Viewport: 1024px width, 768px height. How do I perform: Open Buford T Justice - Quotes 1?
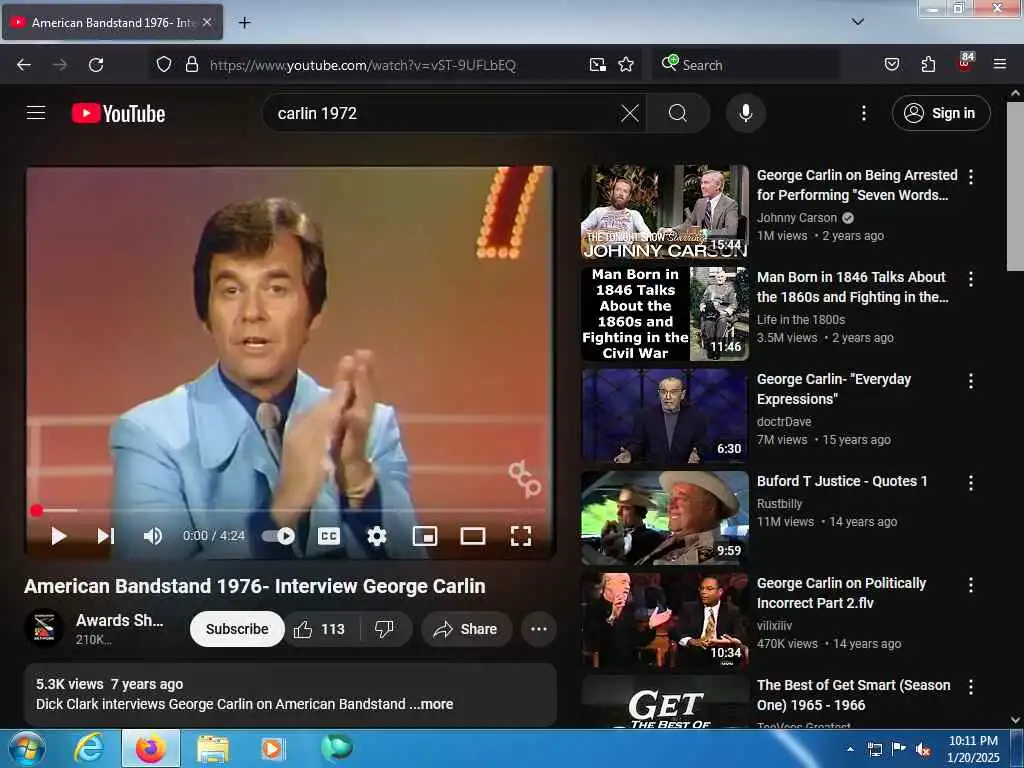click(842, 481)
